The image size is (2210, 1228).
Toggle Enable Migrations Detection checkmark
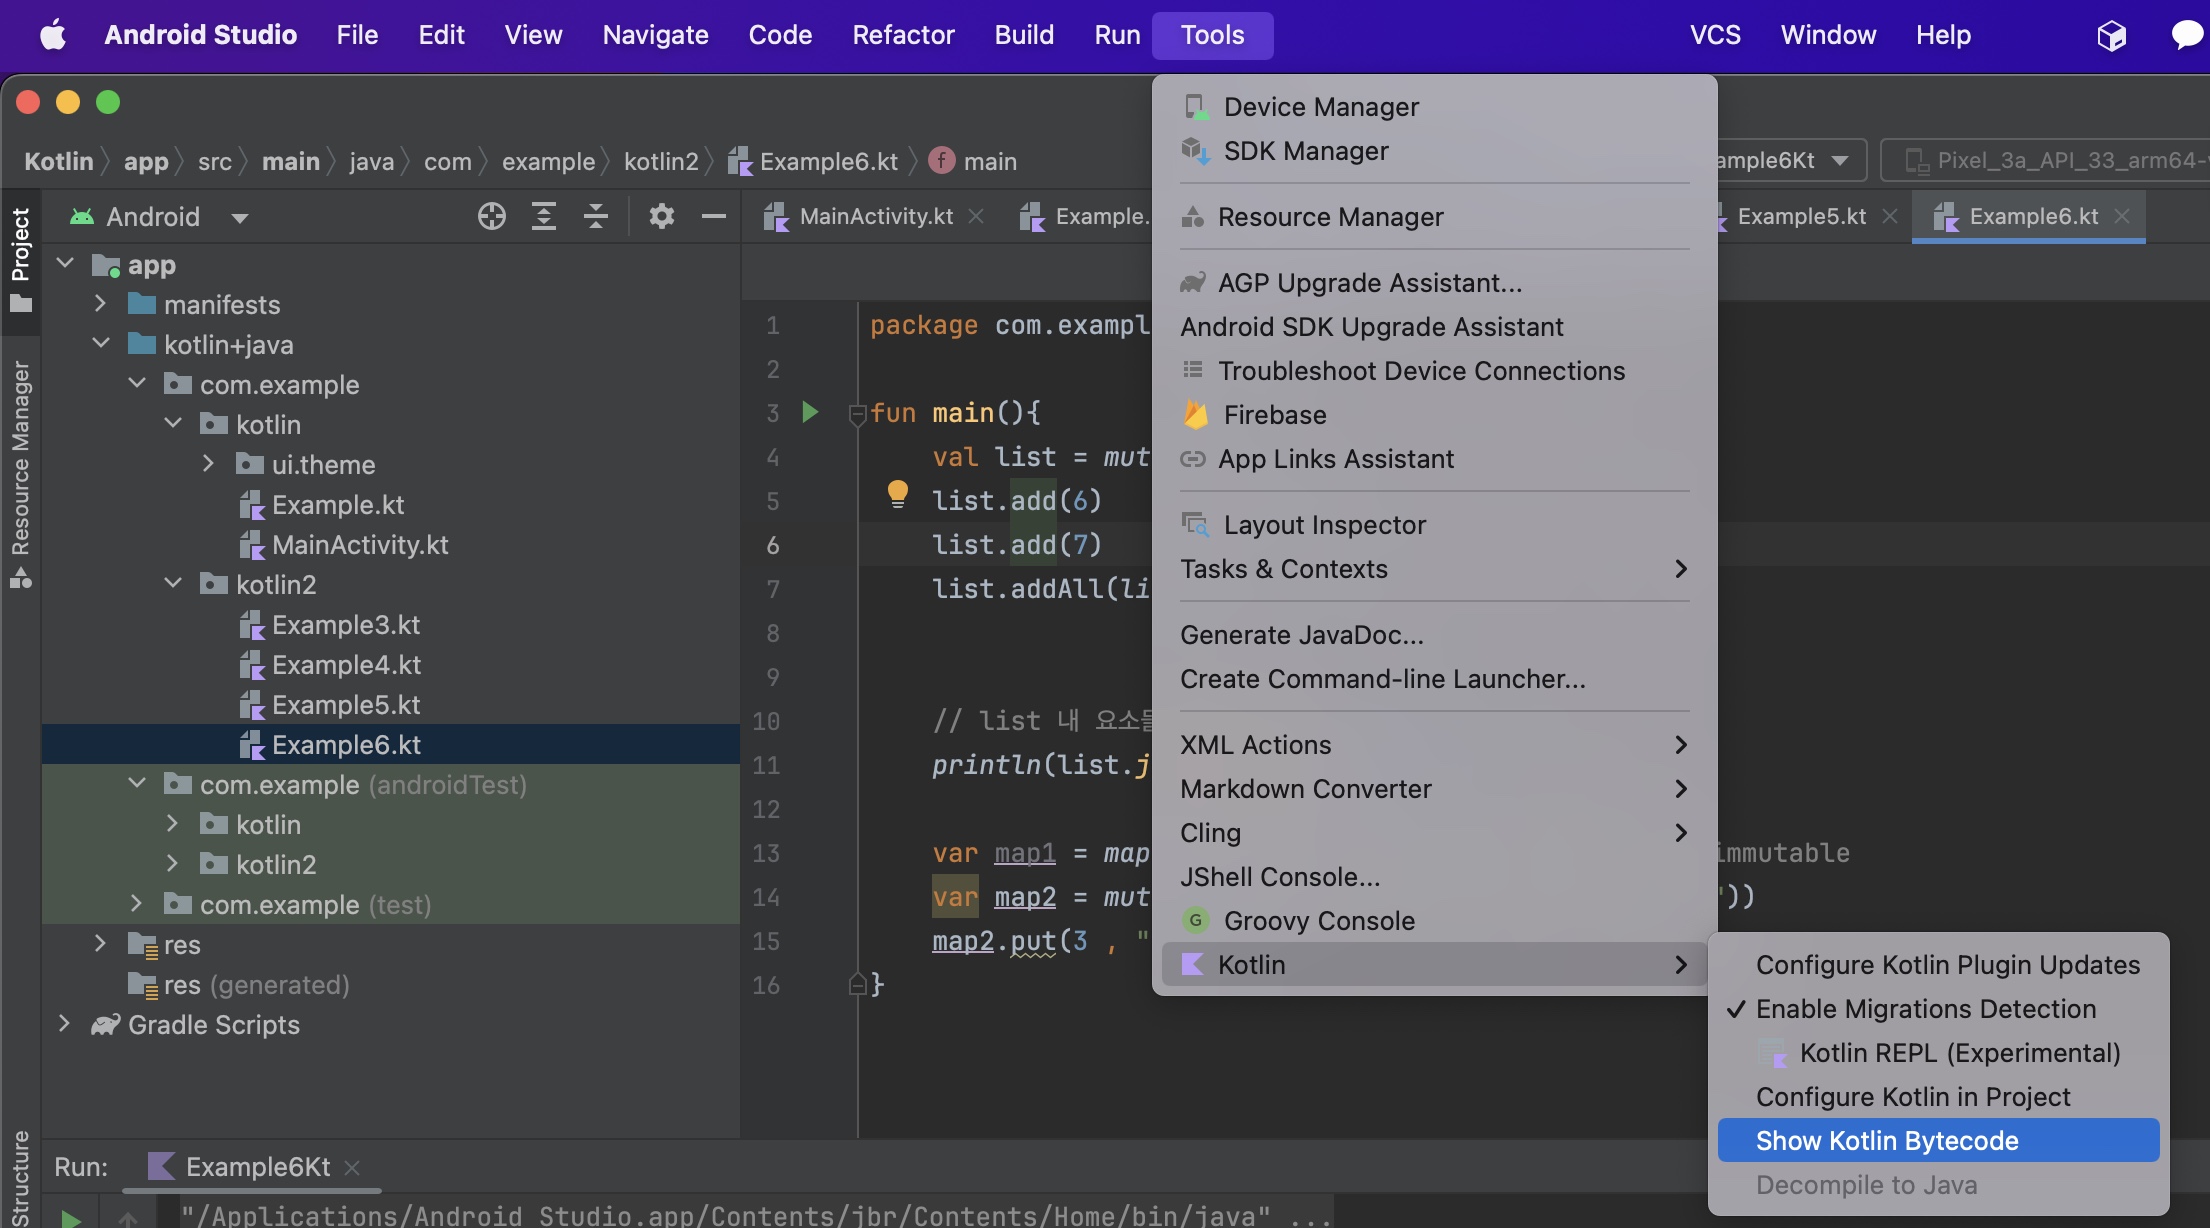click(x=1736, y=1008)
